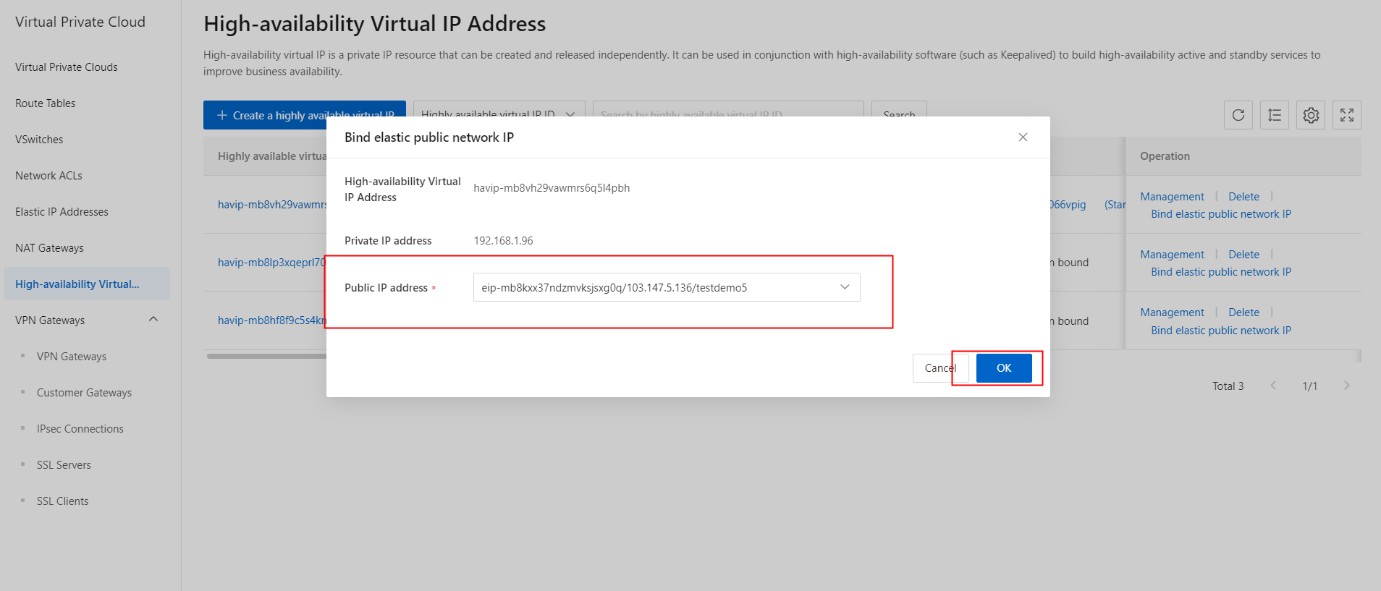Click the refresh icon above the table
This screenshot has width=1381, height=591.
pos(1238,115)
